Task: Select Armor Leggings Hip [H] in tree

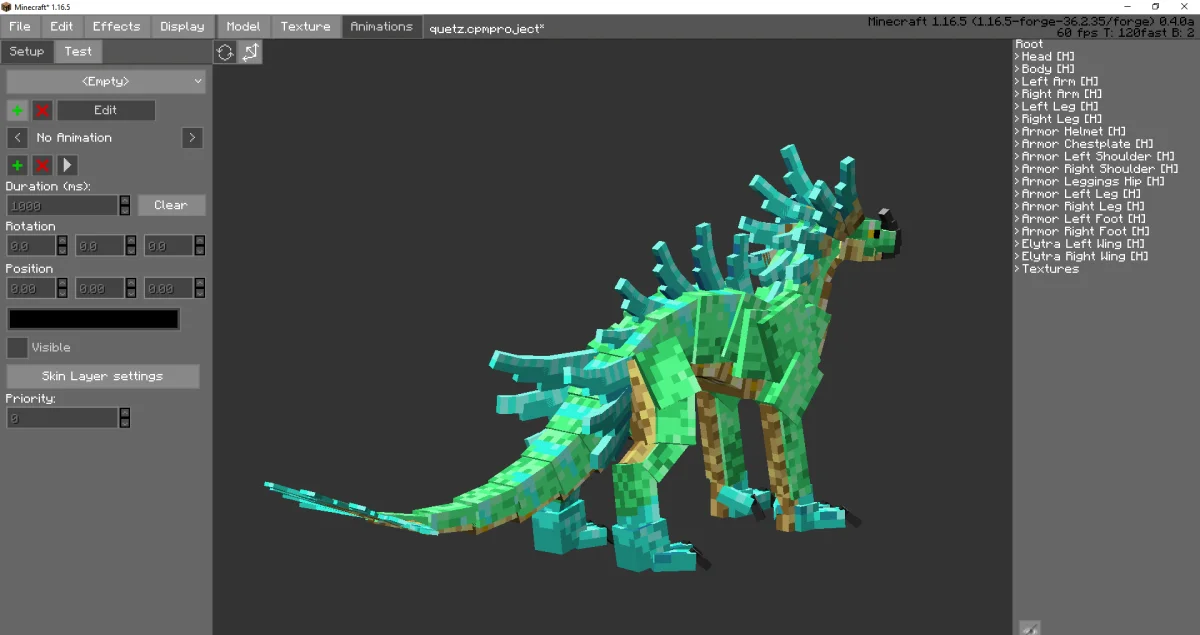Action: [x=1093, y=182]
